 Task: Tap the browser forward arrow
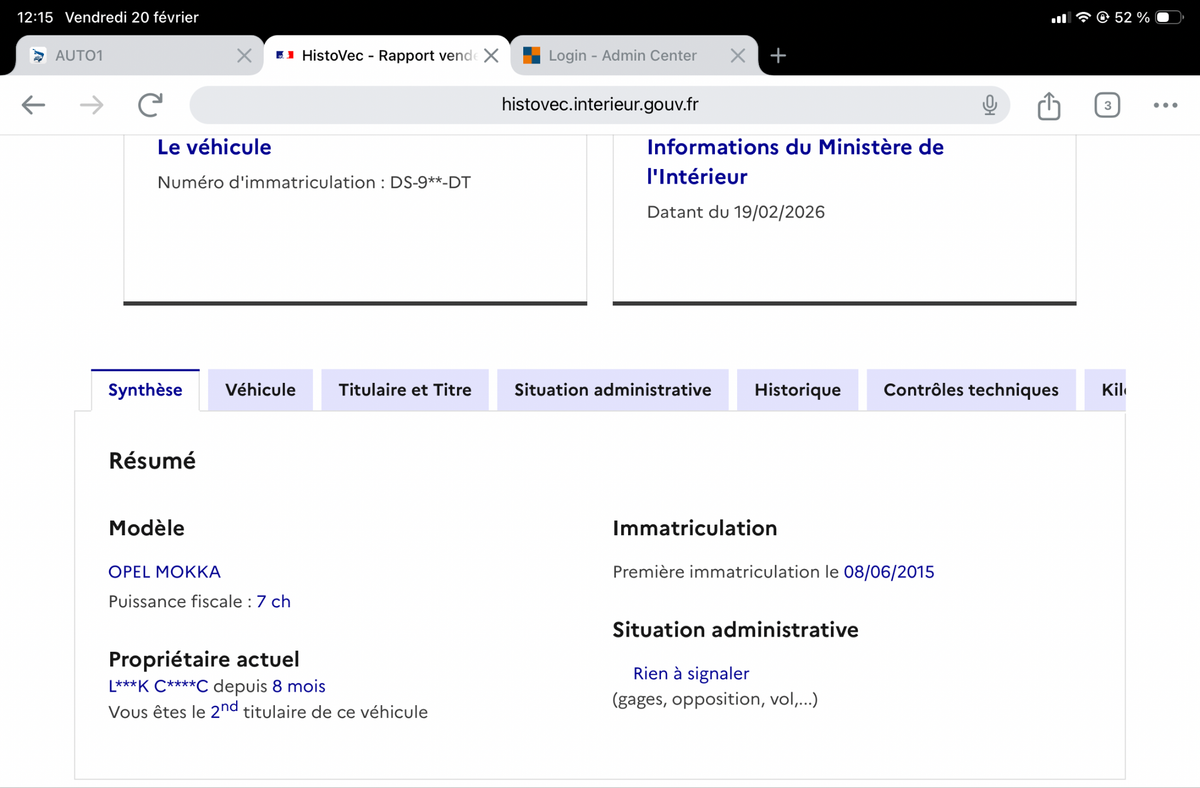[92, 105]
